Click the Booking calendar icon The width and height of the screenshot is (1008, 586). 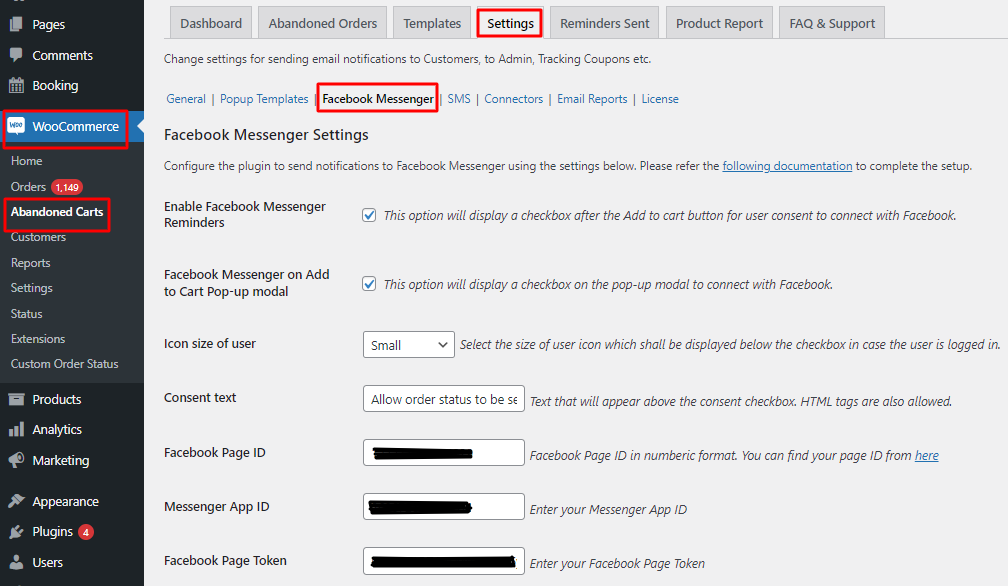(17, 85)
